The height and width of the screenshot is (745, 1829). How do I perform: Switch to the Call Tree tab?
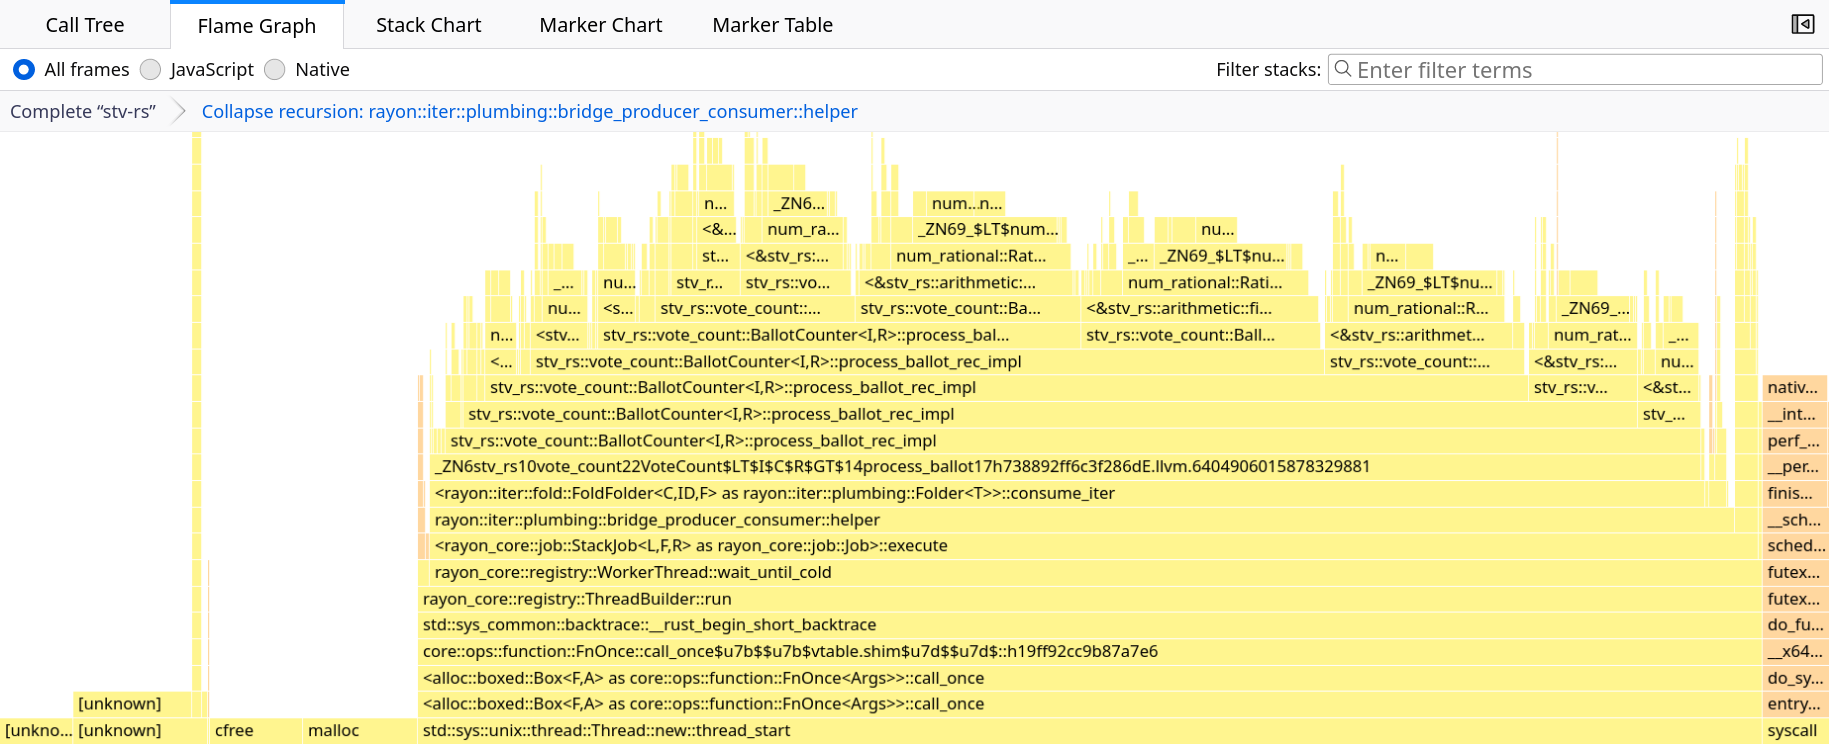85,25
